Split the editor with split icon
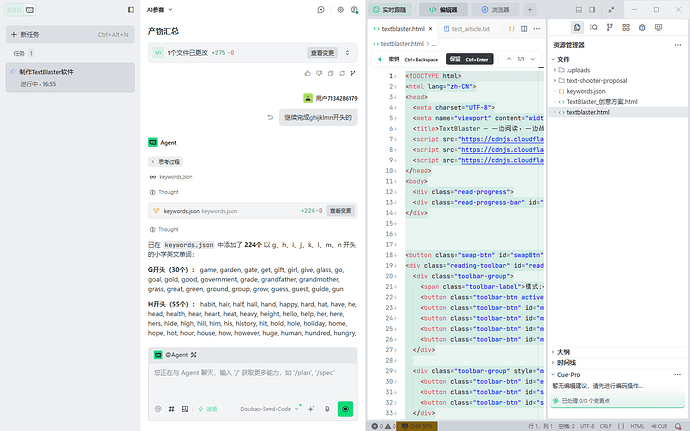690x431 pixels. click(x=524, y=29)
